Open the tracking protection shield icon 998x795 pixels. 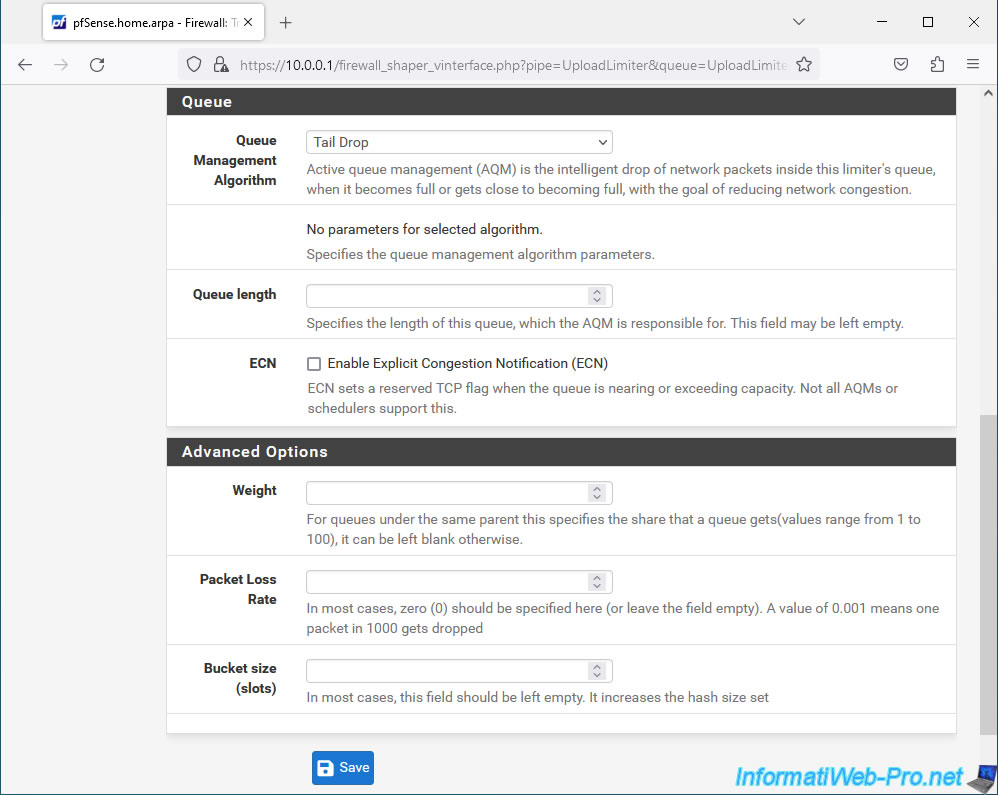click(194, 64)
